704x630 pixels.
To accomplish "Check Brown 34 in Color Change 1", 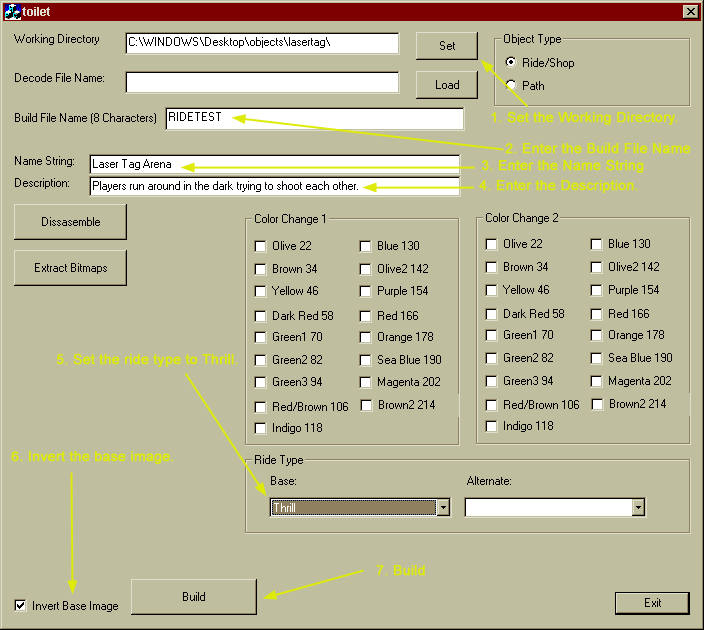I will [260, 269].
